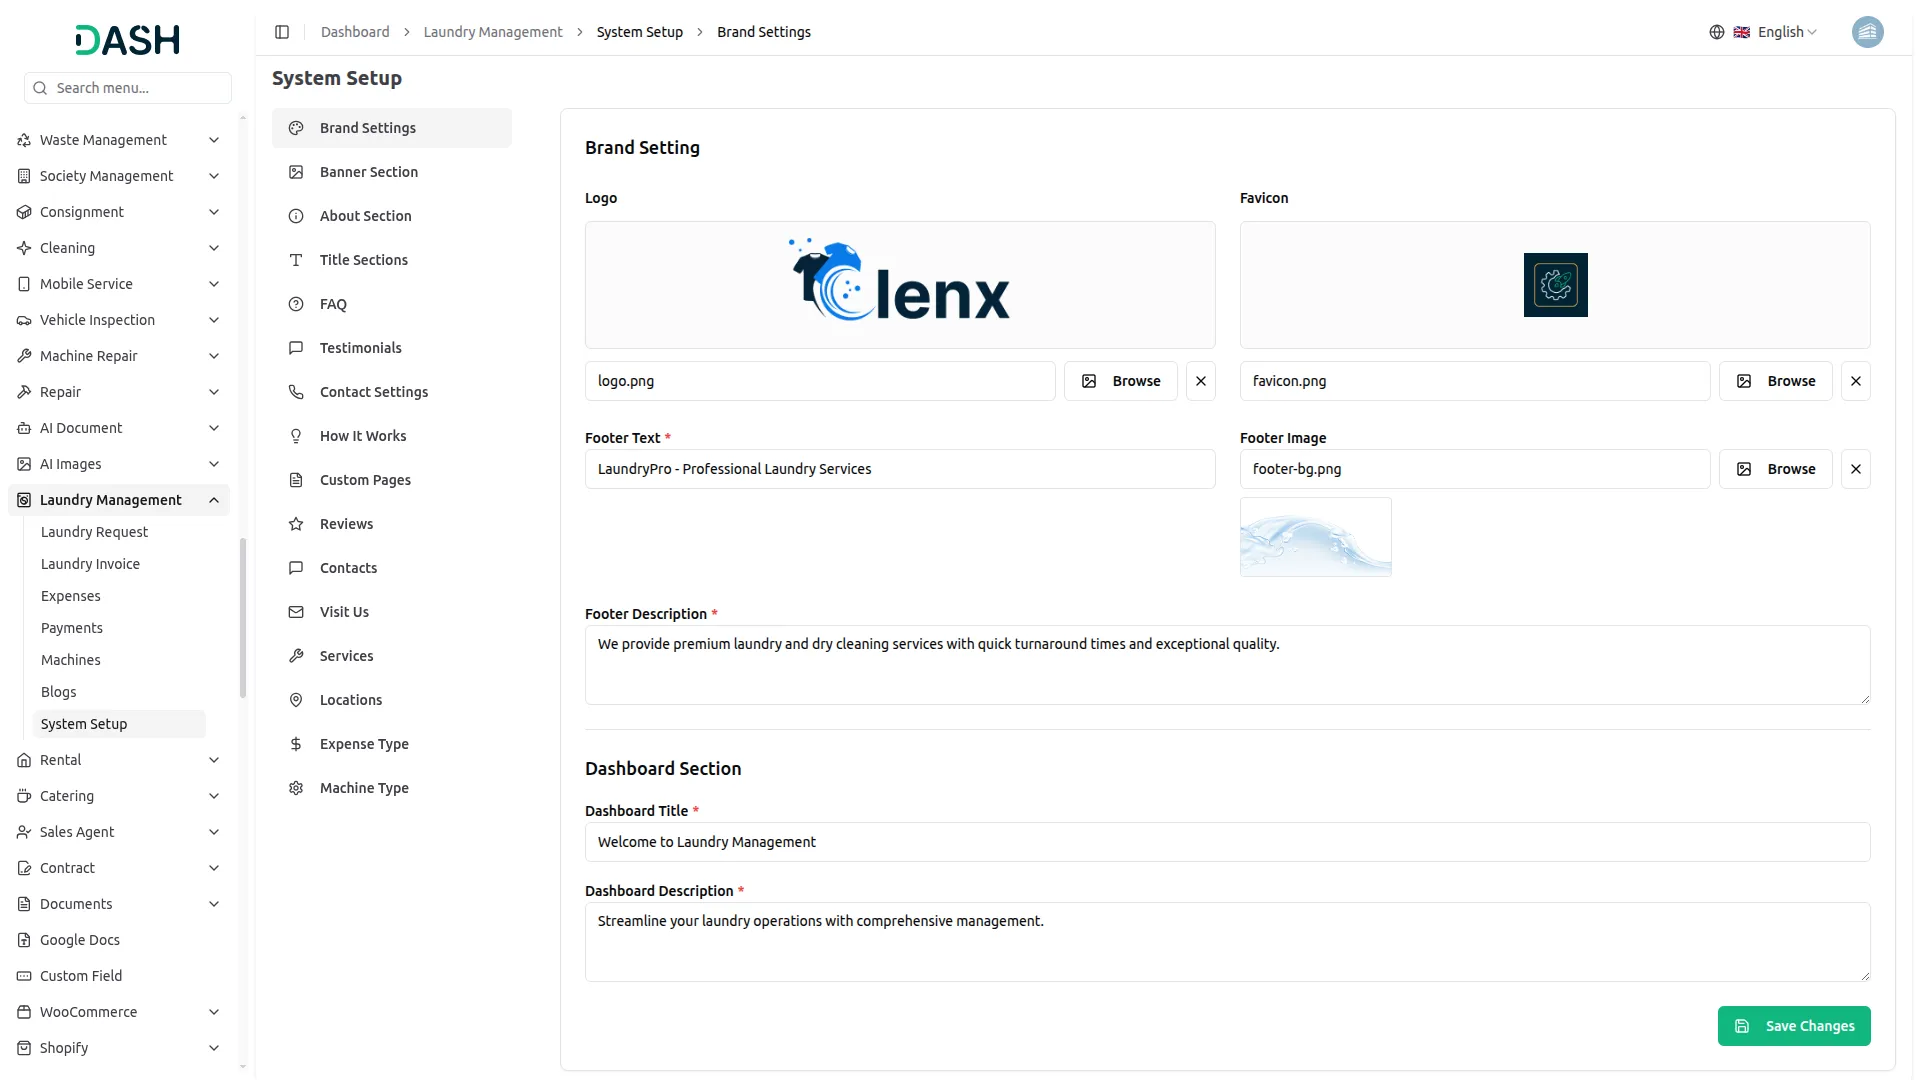Open the English language dropdown
The height and width of the screenshot is (1080, 1920).
(x=1779, y=32)
